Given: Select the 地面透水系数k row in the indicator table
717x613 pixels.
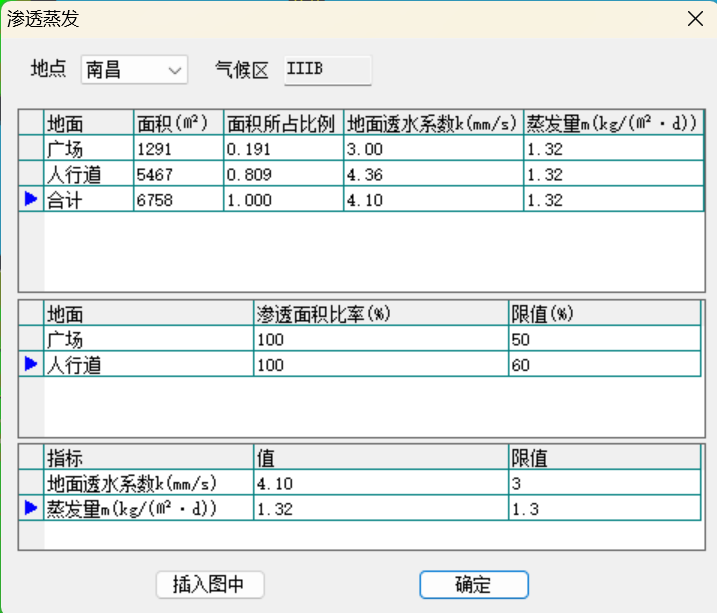Looking at the screenshot, I should point(148,484).
